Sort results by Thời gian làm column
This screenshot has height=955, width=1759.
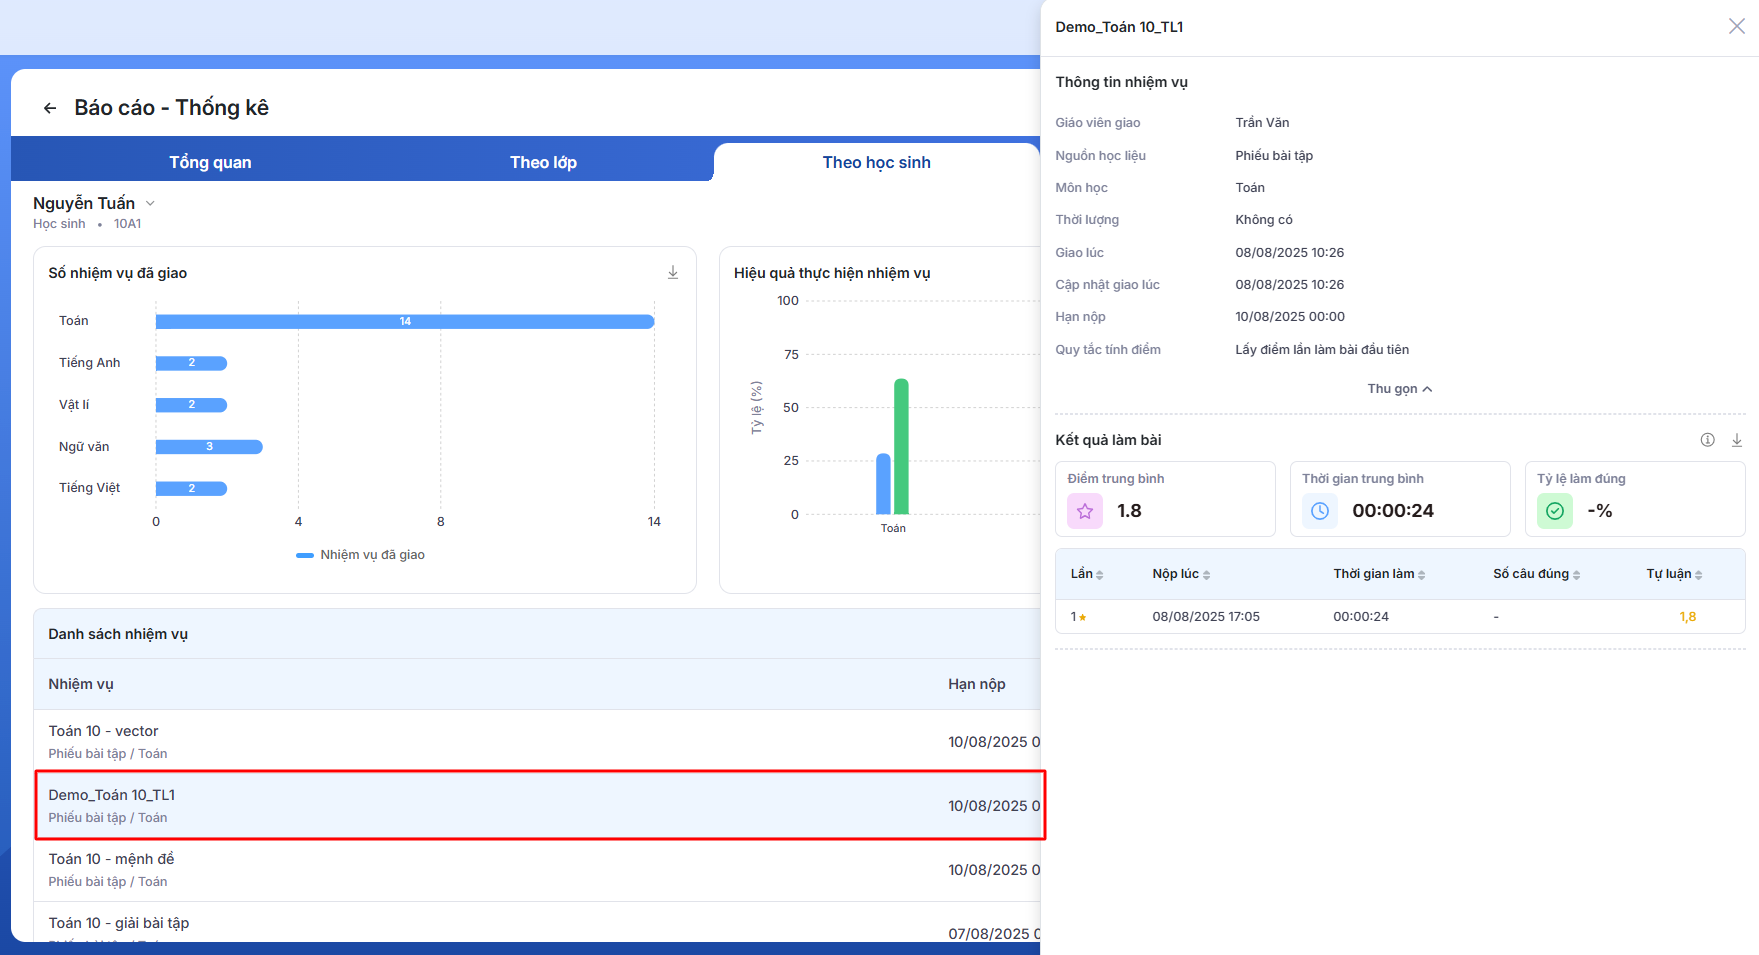coord(1379,574)
